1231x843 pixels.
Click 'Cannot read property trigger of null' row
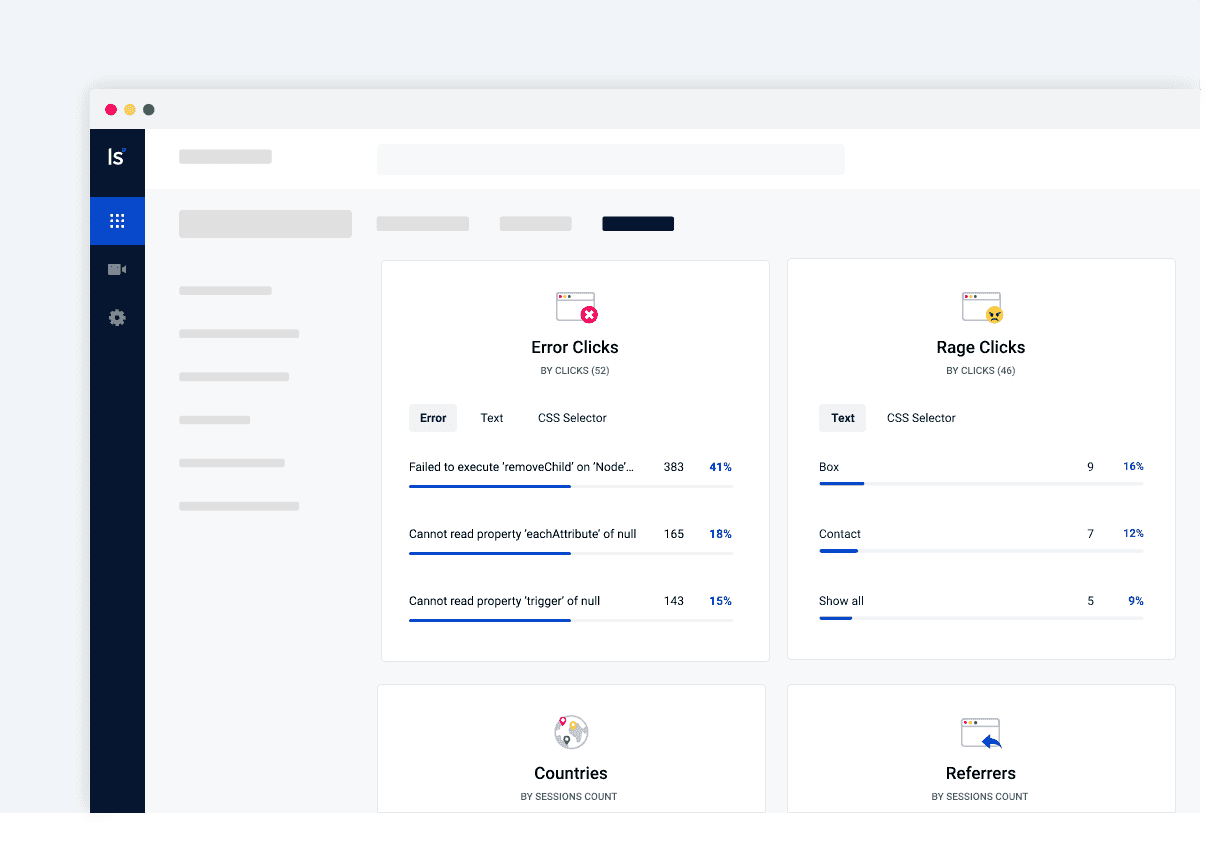(x=571, y=608)
